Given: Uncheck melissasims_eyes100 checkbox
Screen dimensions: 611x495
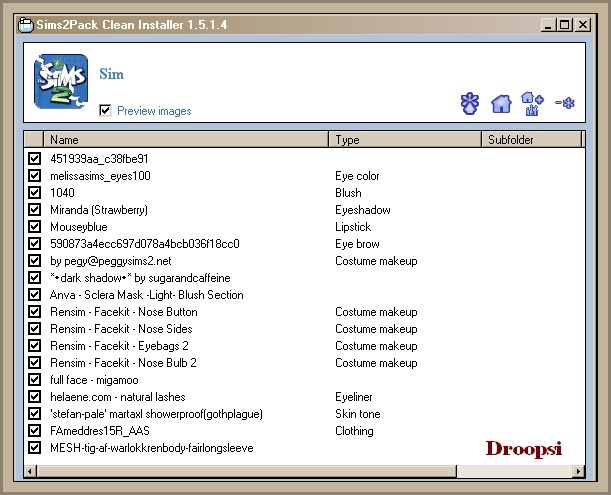Looking at the screenshot, I should [x=34, y=176].
